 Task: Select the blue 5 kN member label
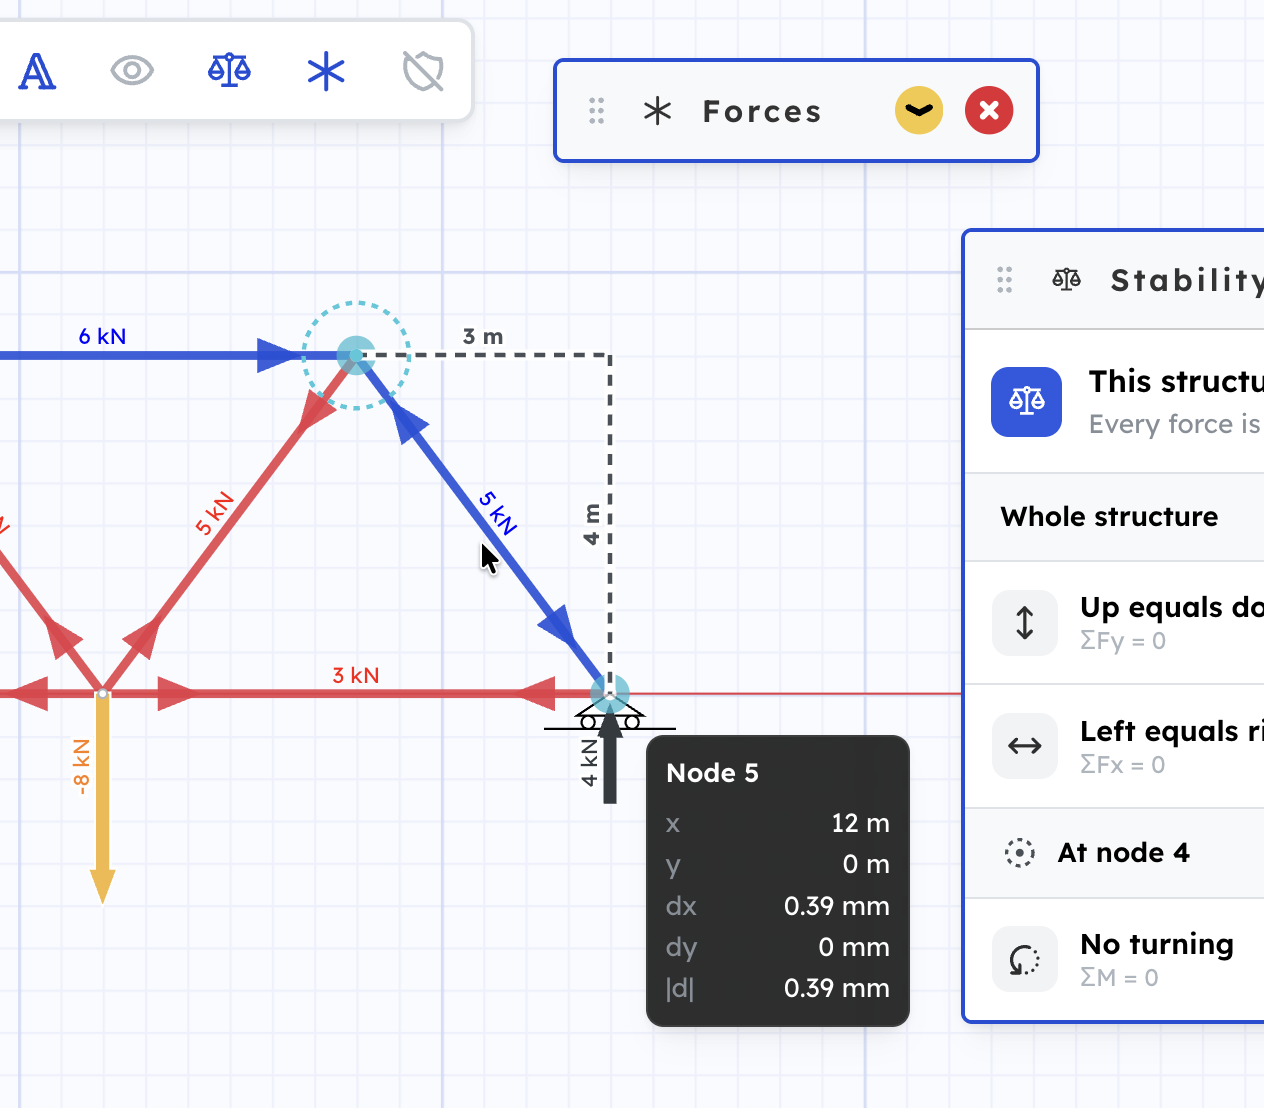(498, 513)
